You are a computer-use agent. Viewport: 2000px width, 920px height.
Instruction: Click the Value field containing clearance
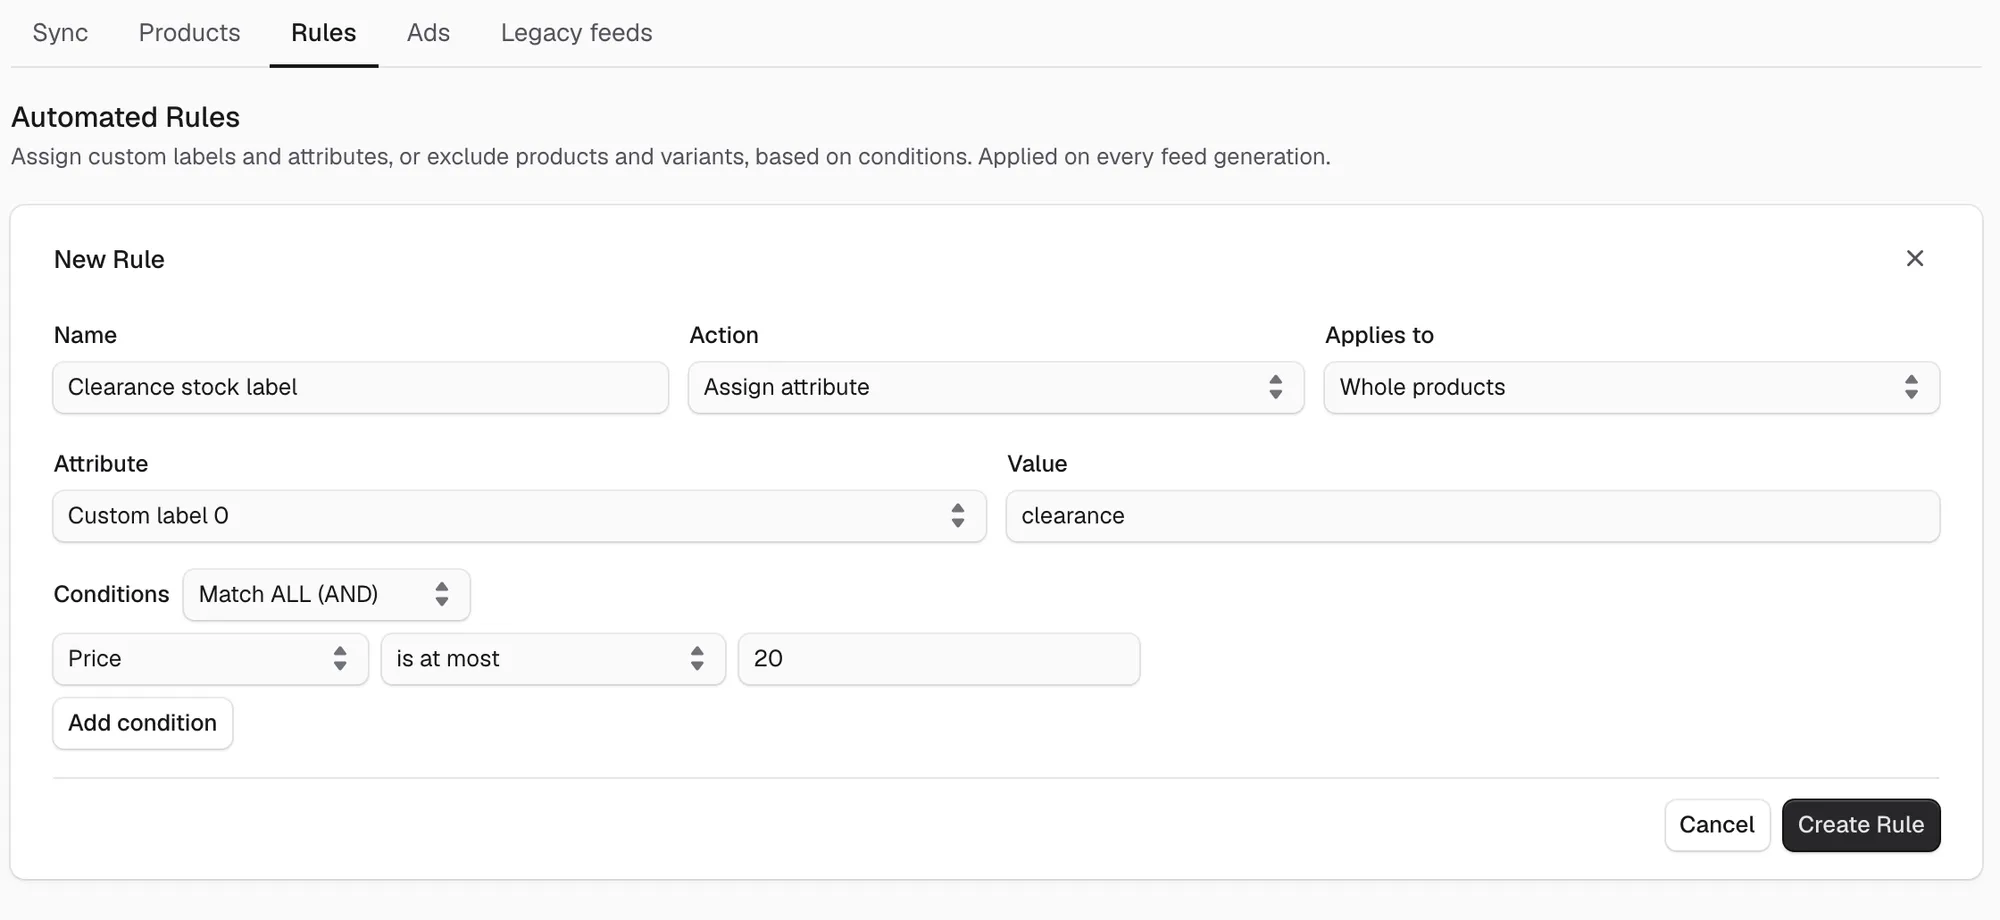[1473, 516]
